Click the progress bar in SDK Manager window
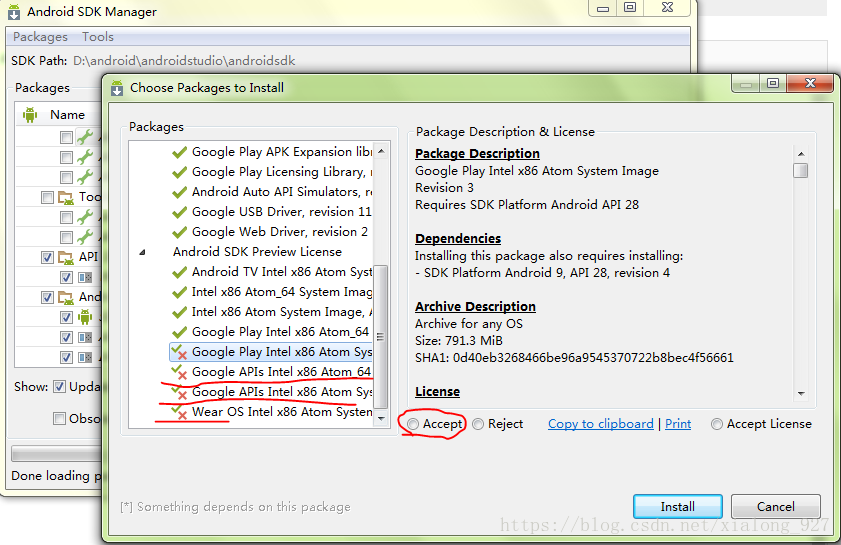This screenshot has height=545, width=841. 56,453
